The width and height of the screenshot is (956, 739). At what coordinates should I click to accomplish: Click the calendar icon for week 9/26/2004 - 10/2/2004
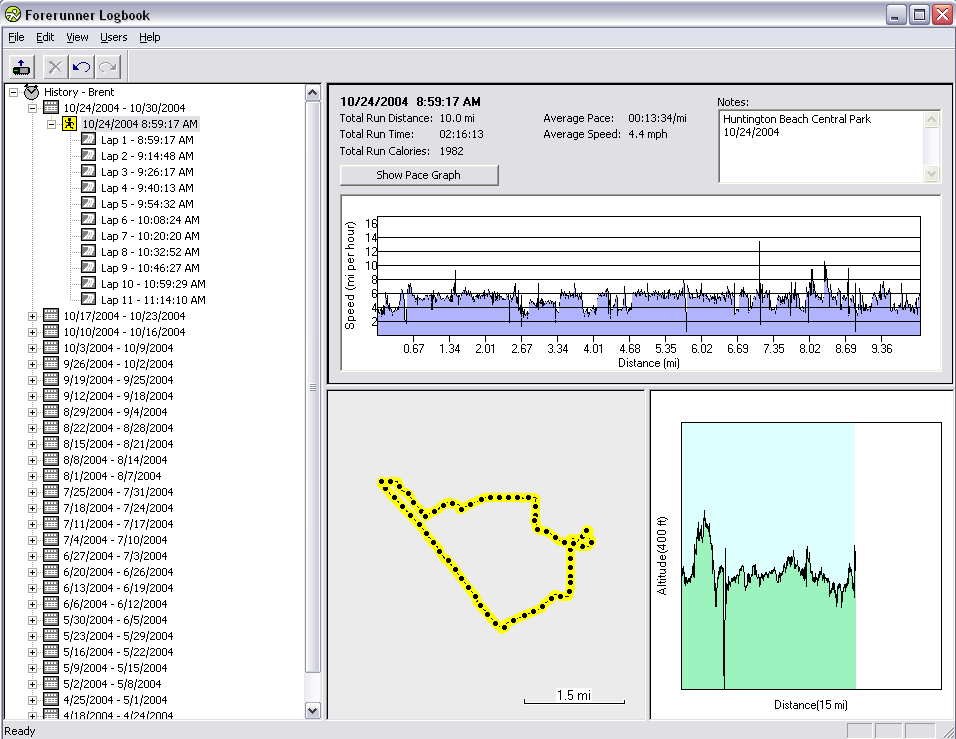coord(51,363)
